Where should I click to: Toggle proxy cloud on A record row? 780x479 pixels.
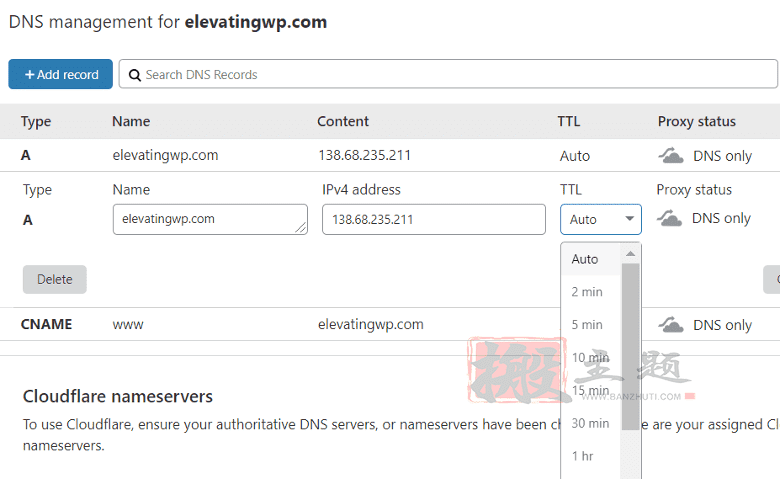(x=671, y=156)
